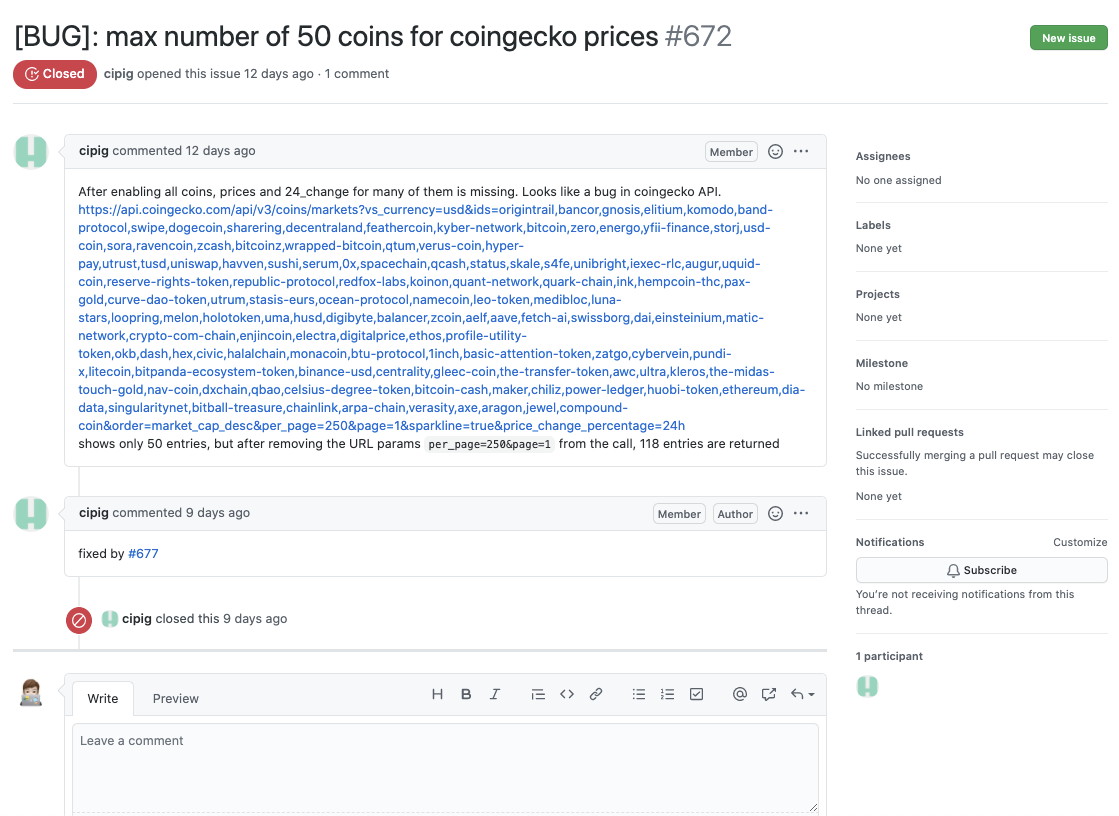Insert code formatting icon
Image resolution: width=1119 pixels, height=816 pixels.
tap(567, 694)
